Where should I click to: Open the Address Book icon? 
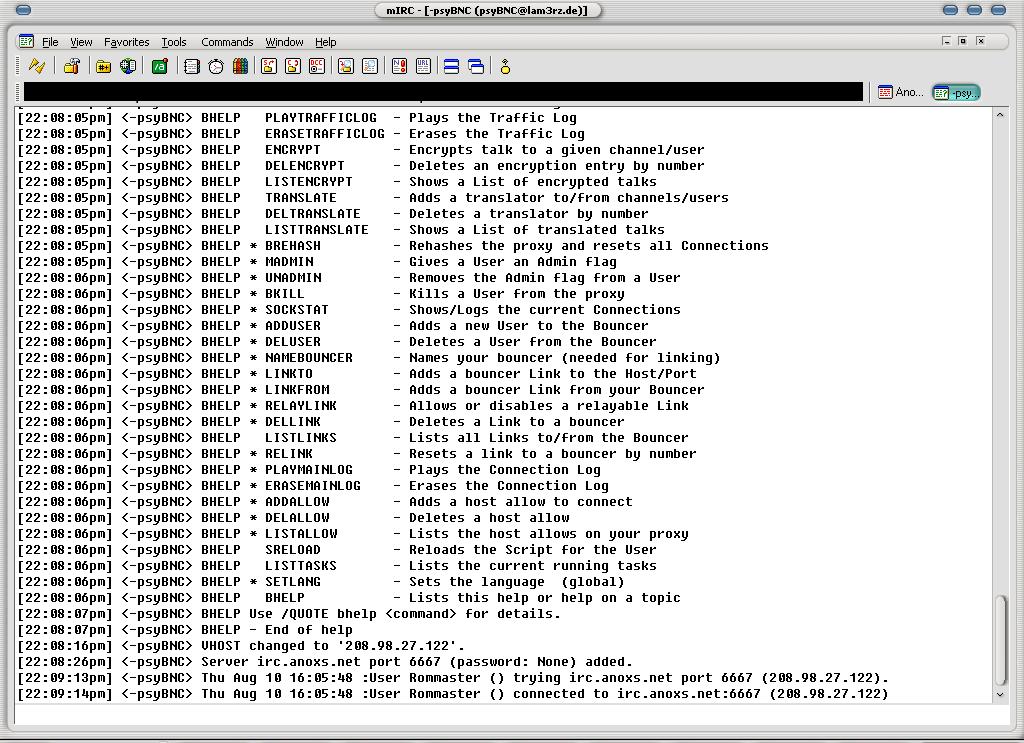coord(191,66)
